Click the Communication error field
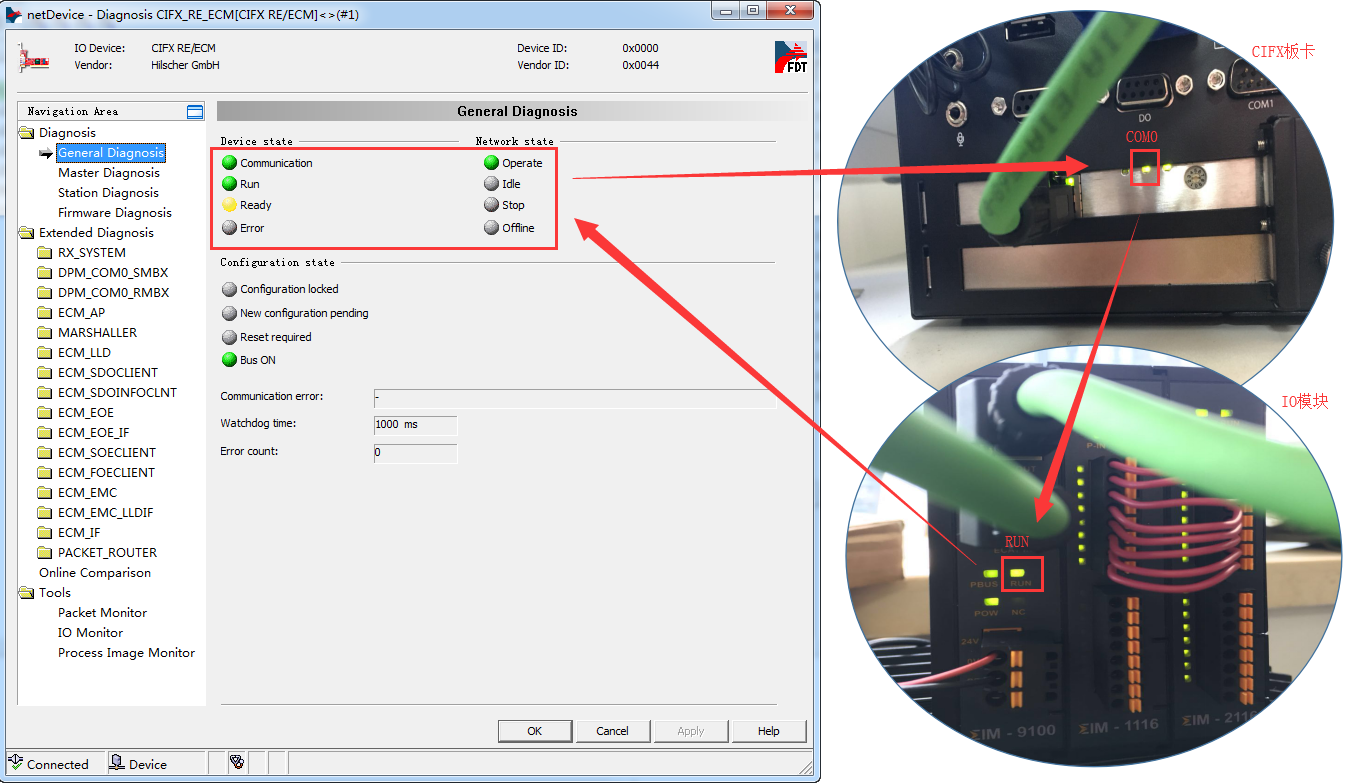 [x=574, y=398]
